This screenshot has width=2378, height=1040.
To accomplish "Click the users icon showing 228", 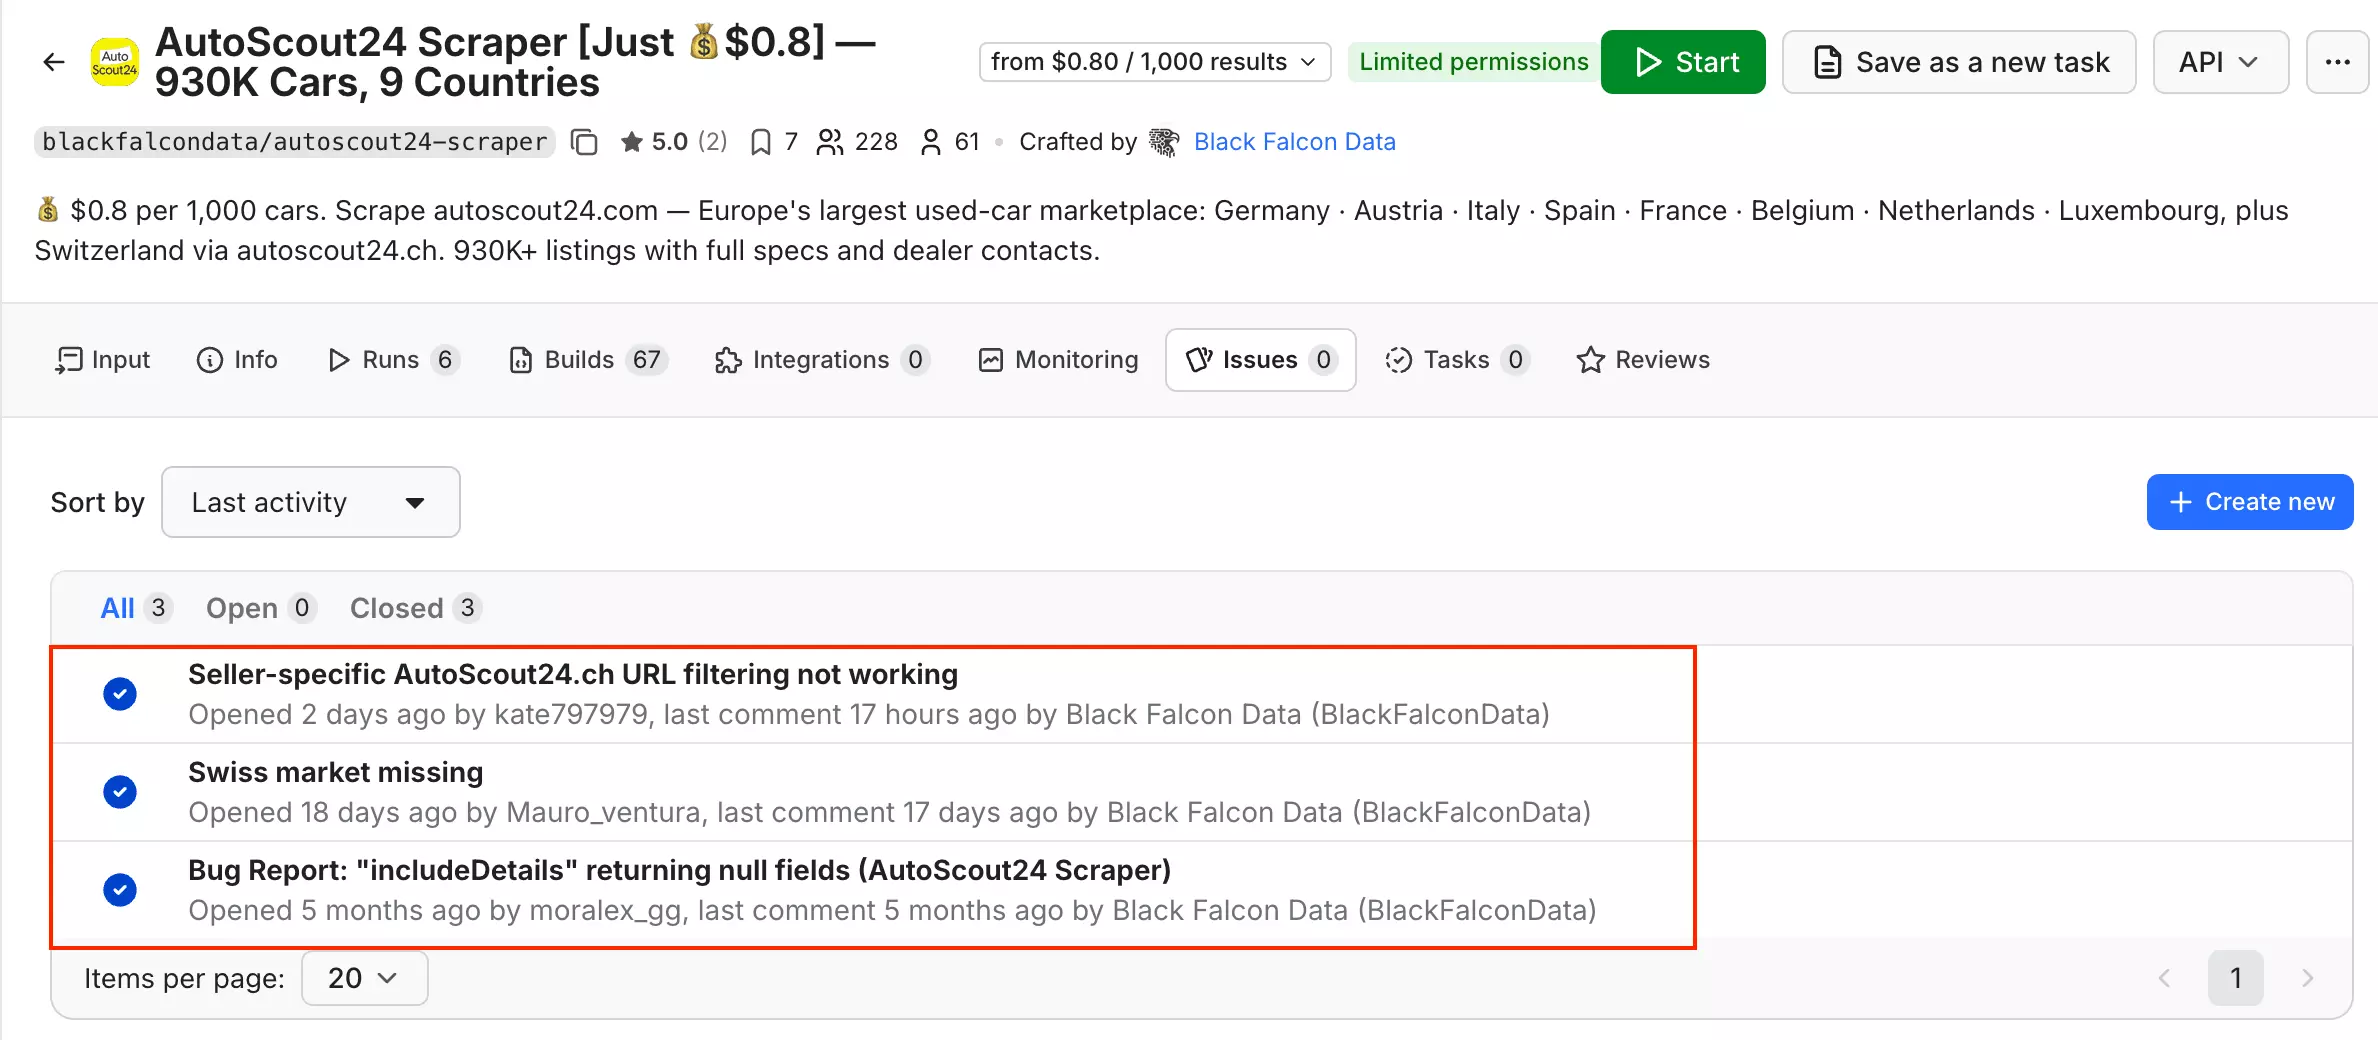I will click(830, 142).
